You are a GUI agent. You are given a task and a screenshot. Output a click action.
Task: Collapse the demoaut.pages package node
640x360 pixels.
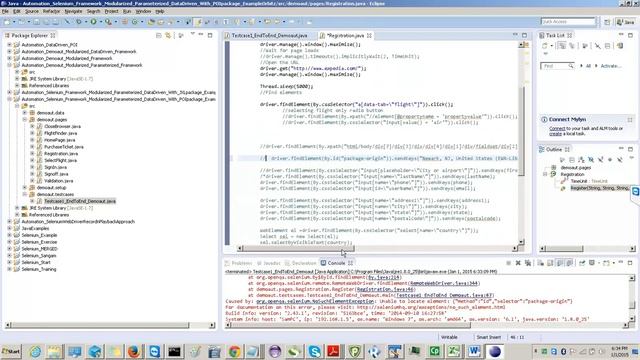tap(24, 120)
